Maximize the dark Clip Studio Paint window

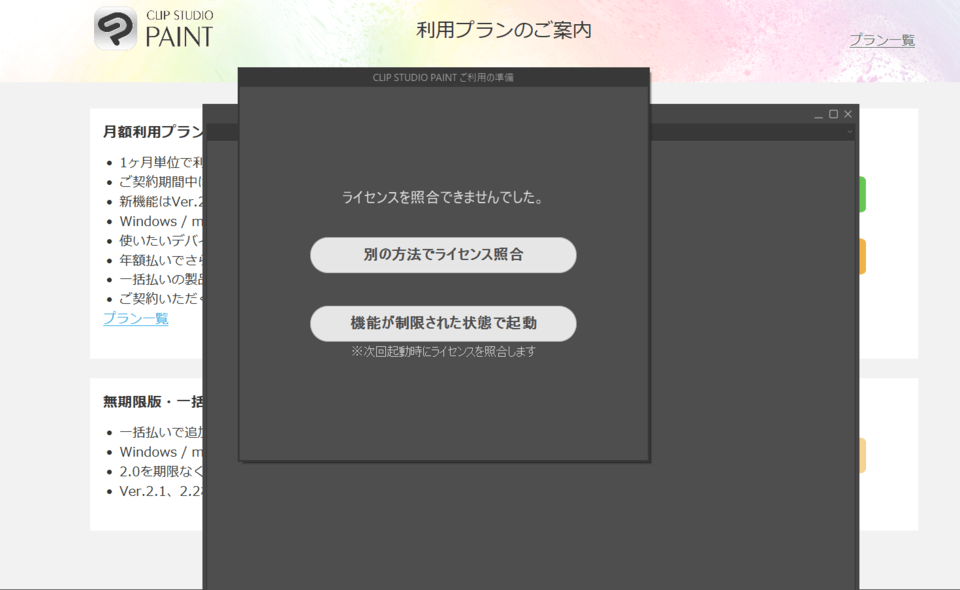pos(833,114)
